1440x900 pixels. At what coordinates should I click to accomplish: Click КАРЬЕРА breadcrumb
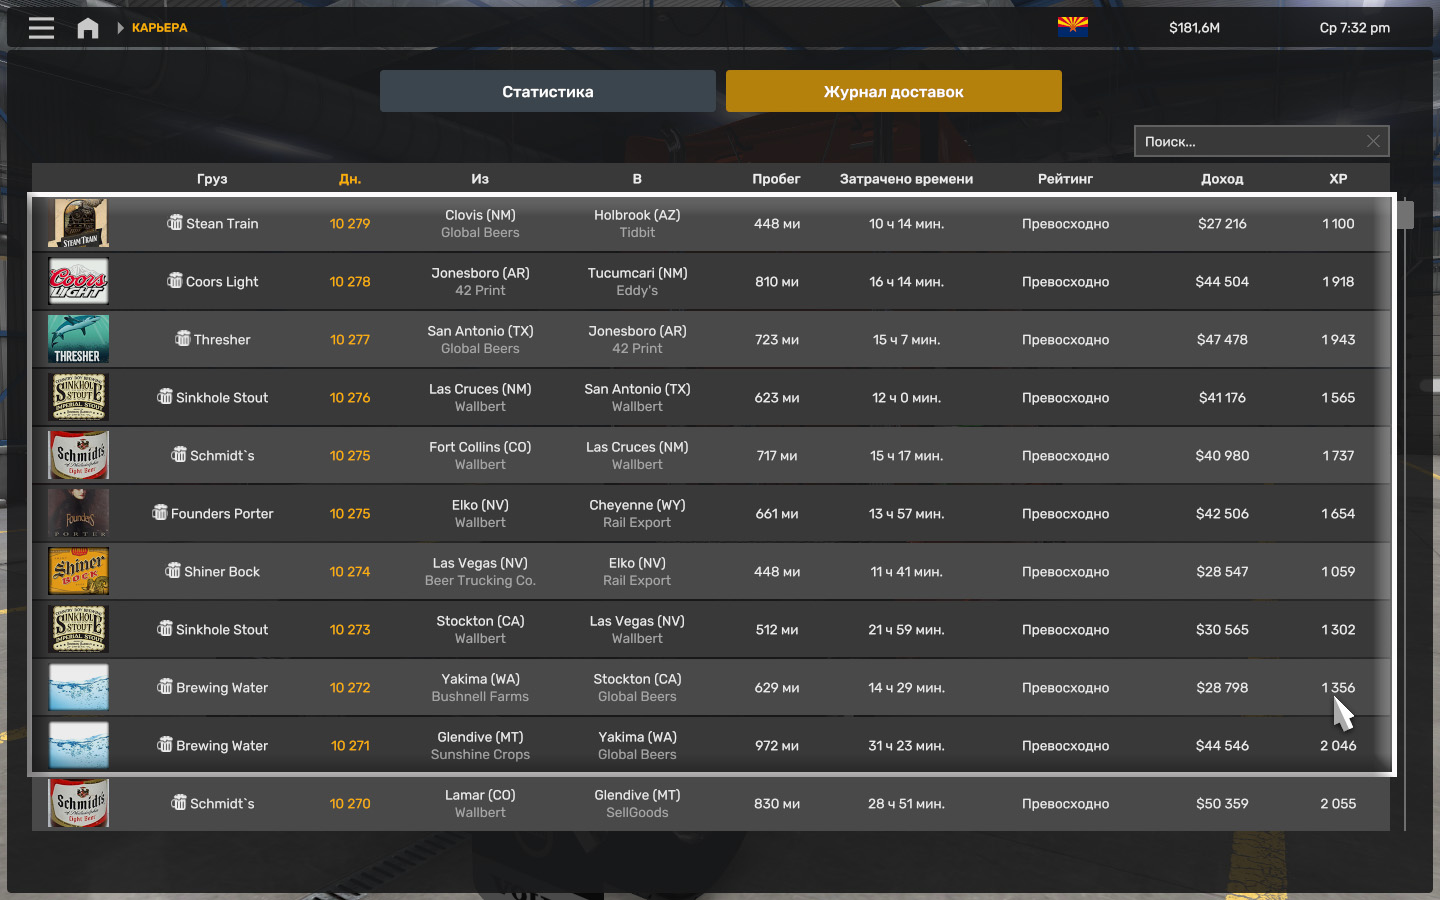(x=159, y=28)
